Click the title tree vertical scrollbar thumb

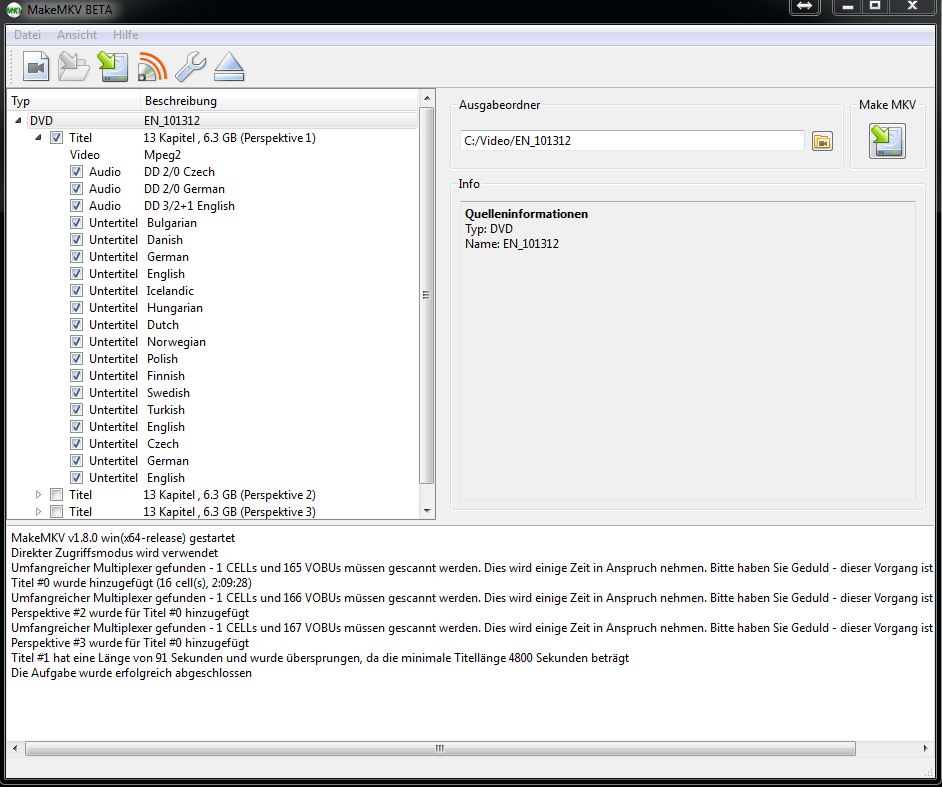[x=427, y=295]
